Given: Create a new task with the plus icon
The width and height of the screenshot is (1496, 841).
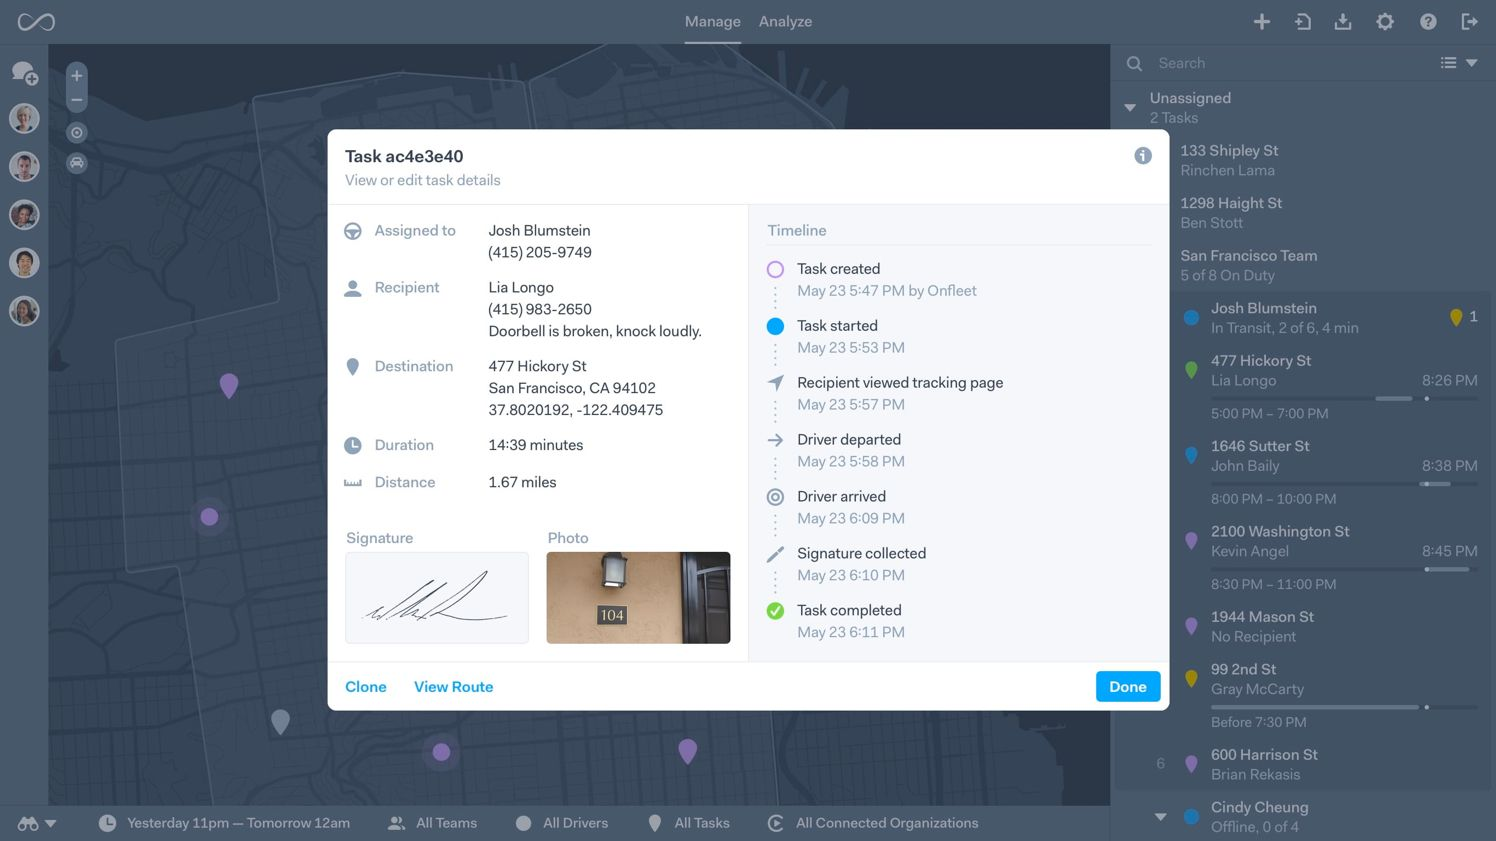Looking at the screenshot, I should pyautogui.click(x=1262, y=21).
